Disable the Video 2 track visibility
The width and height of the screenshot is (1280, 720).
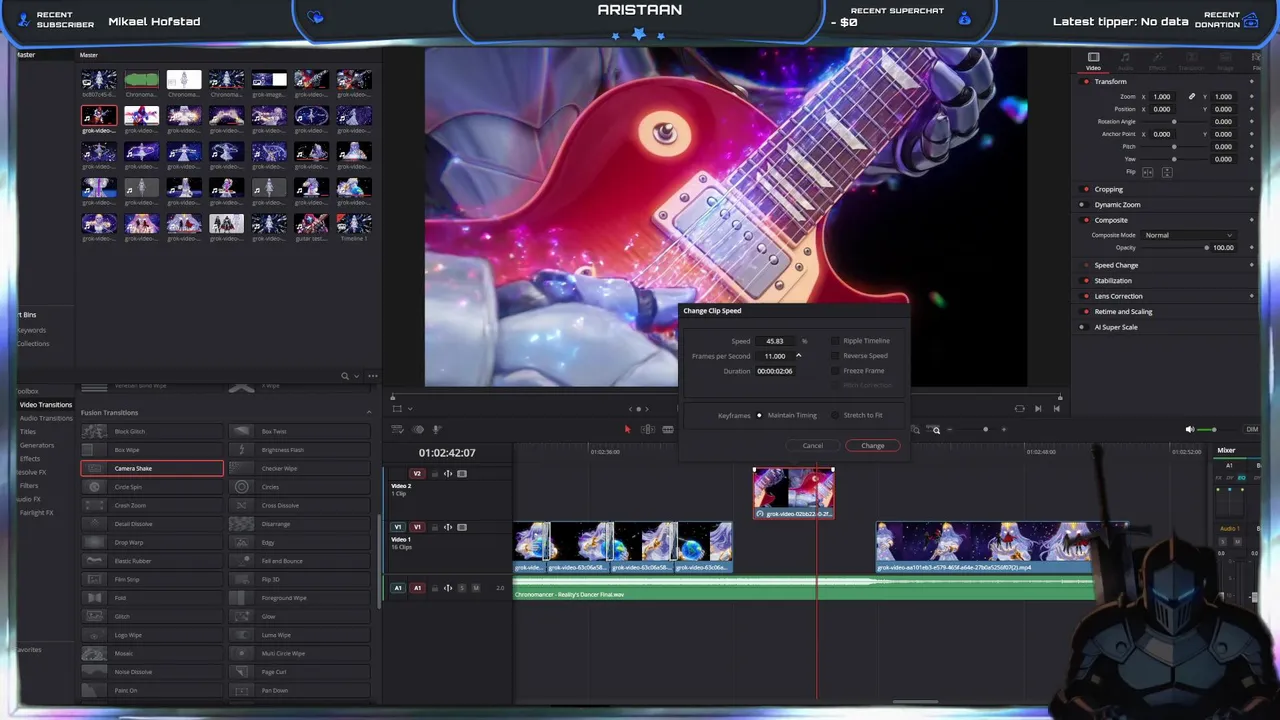click(x=462, y=473)
